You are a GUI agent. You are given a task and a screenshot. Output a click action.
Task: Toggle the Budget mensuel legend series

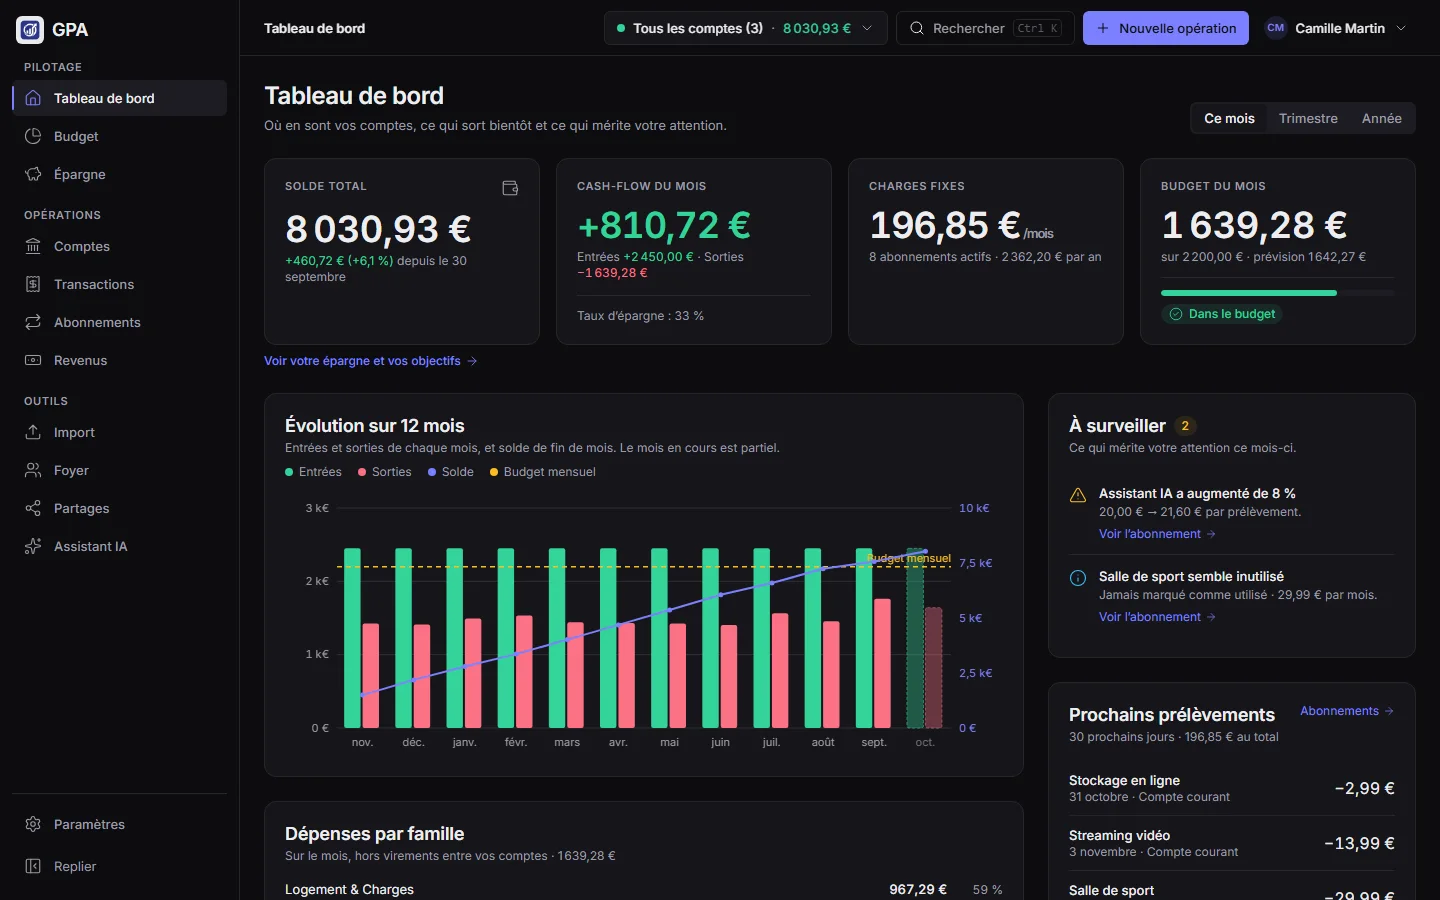543,472
